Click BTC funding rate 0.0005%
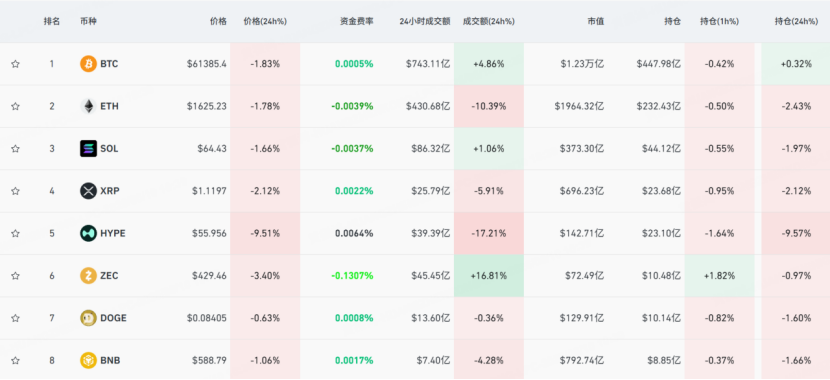Screen dimensions: 830x380 354,64
